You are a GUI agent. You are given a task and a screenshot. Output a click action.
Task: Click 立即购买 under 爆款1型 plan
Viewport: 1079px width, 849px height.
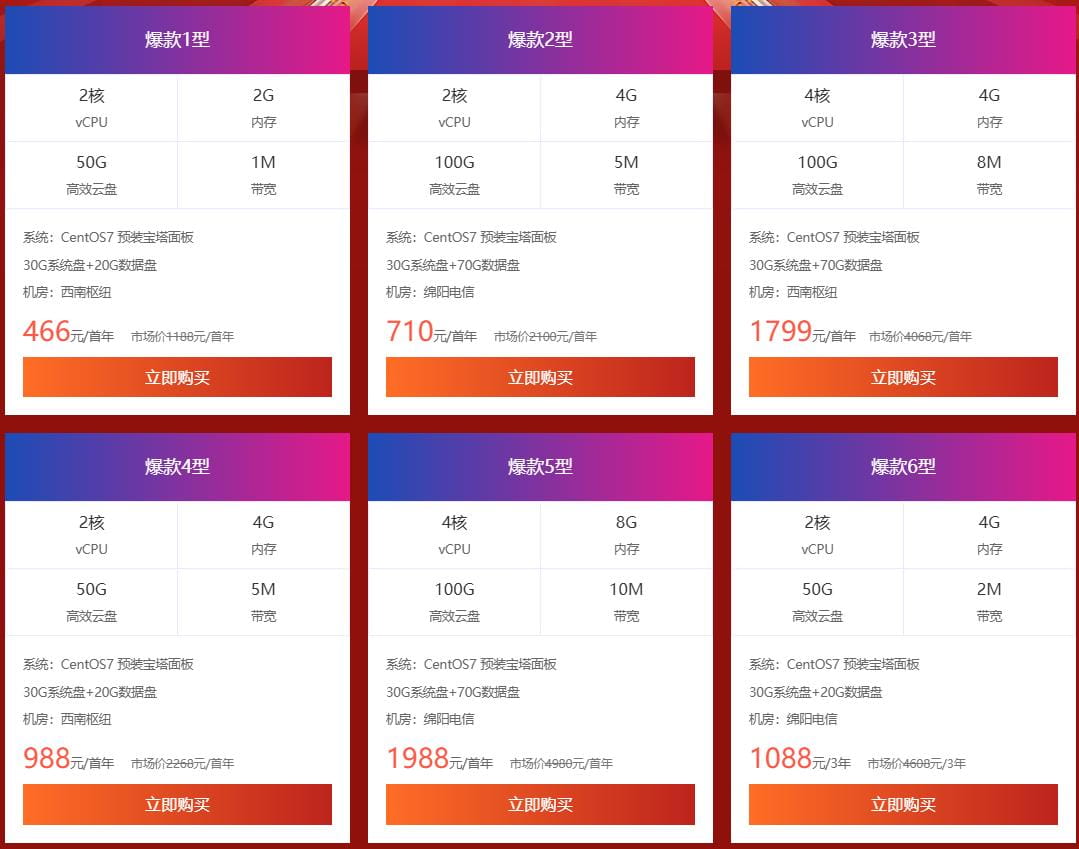coord(177,377)
